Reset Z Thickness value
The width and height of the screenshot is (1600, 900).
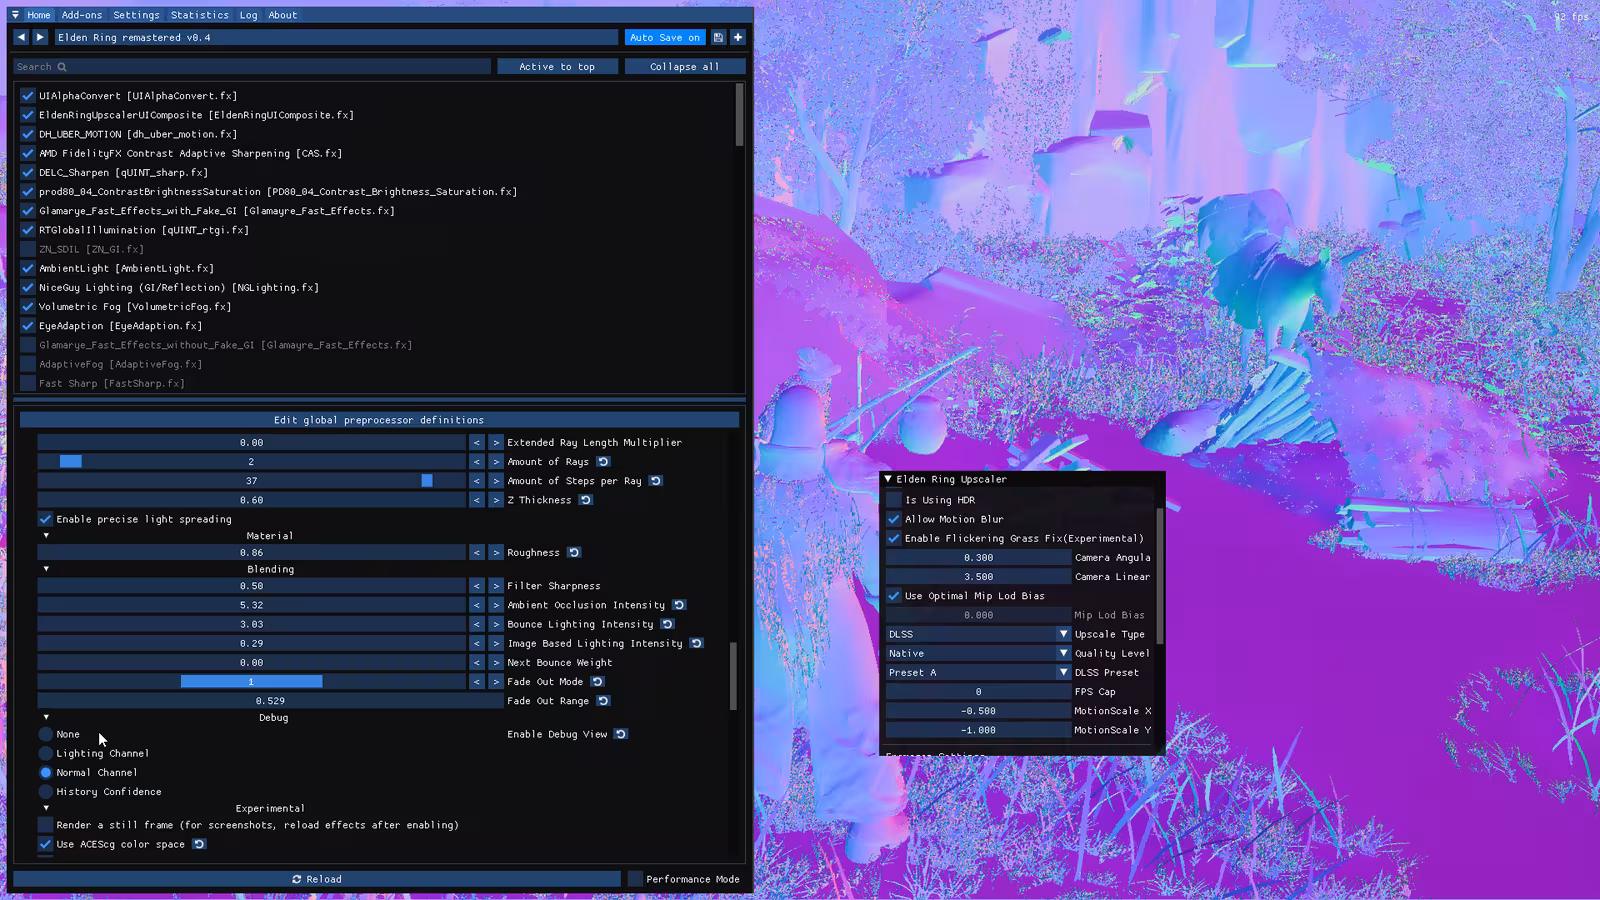(x=586, y=499)
